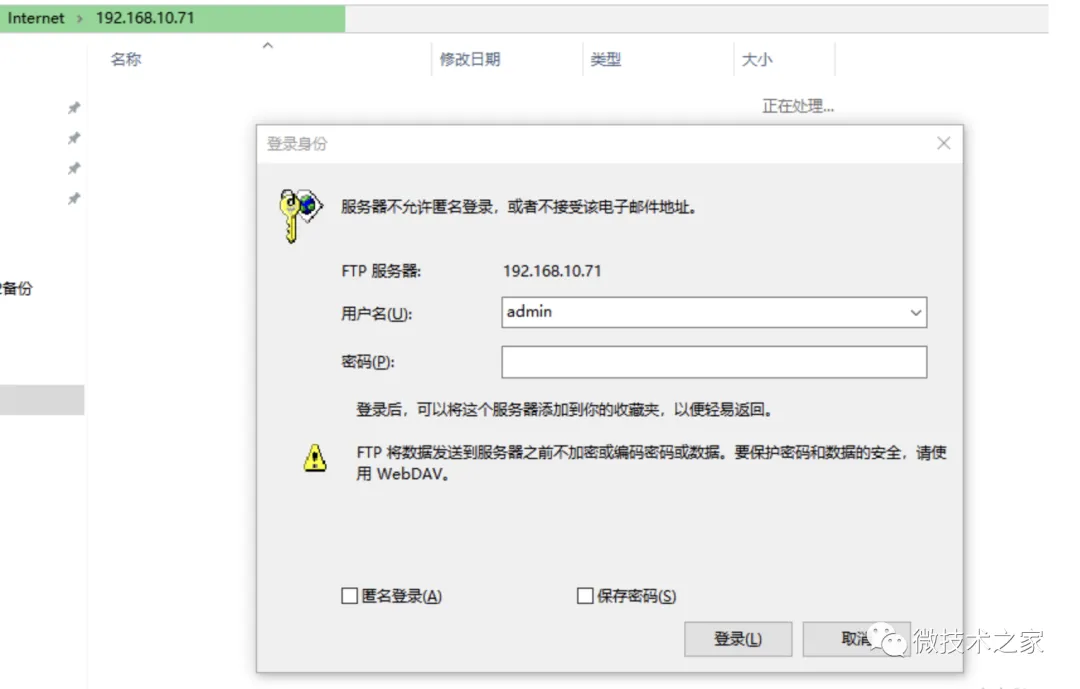Image resolution: width=1080 pixels, height=689 pixels.
Task: Close the 登录身份 dialog with the X
Action: pyautogui.click(x=943, y=143)
